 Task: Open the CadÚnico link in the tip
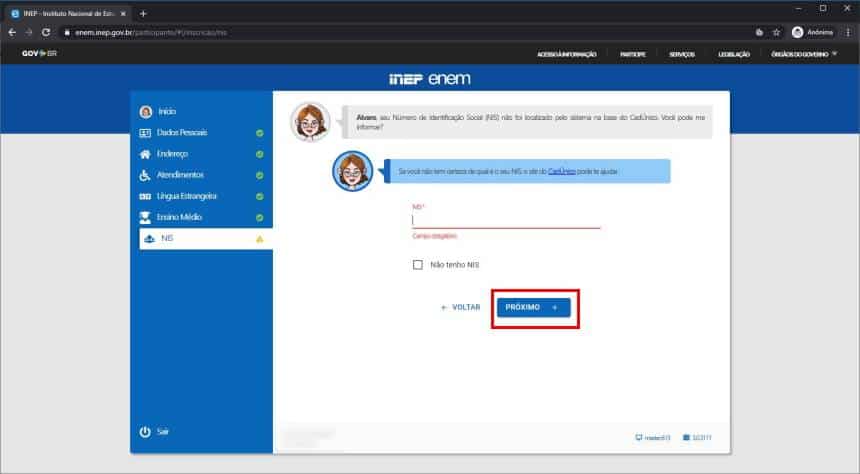(x=562, y=172)
